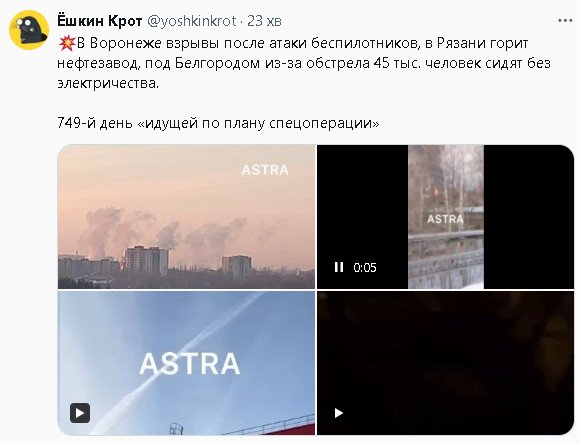The image size is (580, 443).
Task: Play the dark bottom-right video
Action: point(339,413)
